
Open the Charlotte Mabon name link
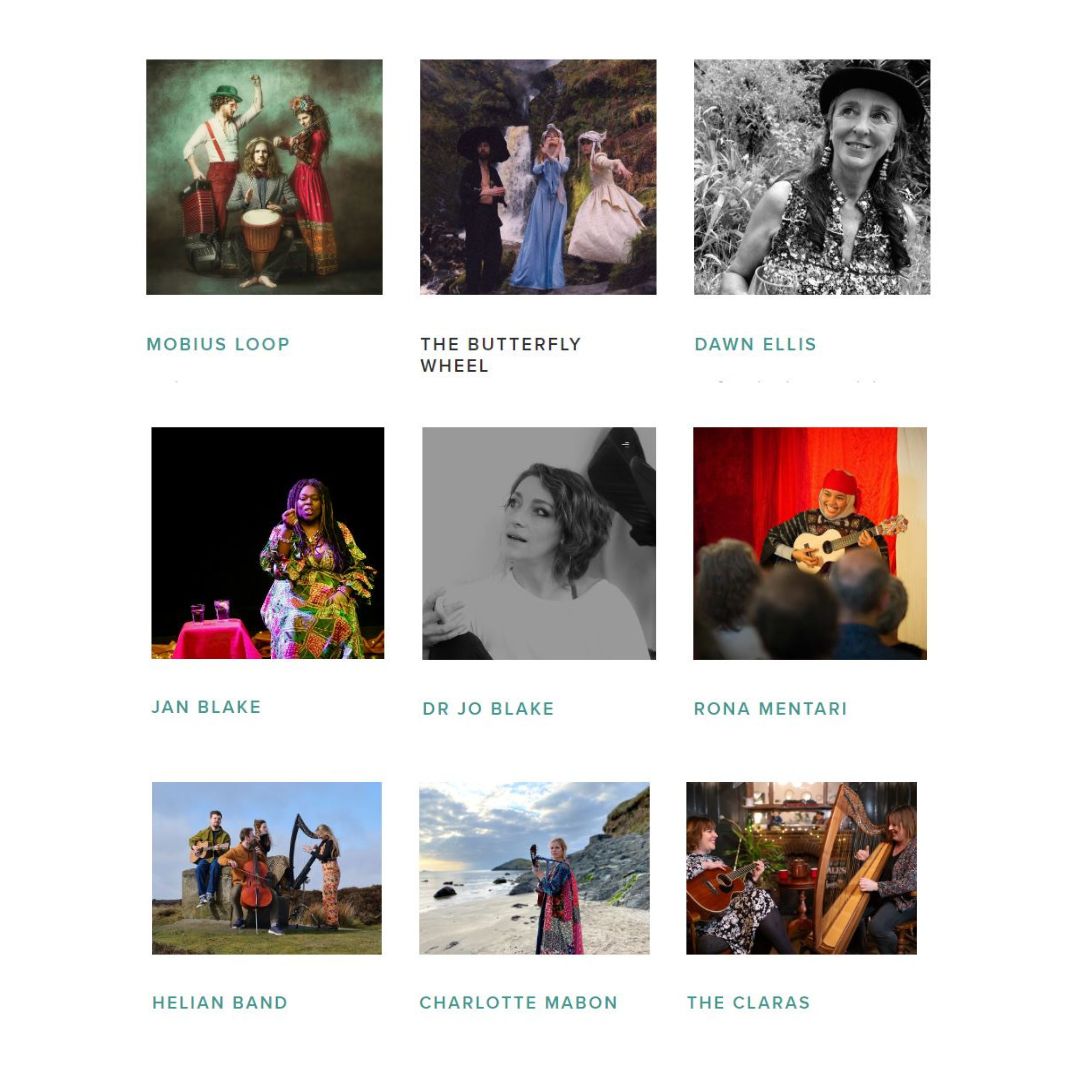(x=519, y=1002)
